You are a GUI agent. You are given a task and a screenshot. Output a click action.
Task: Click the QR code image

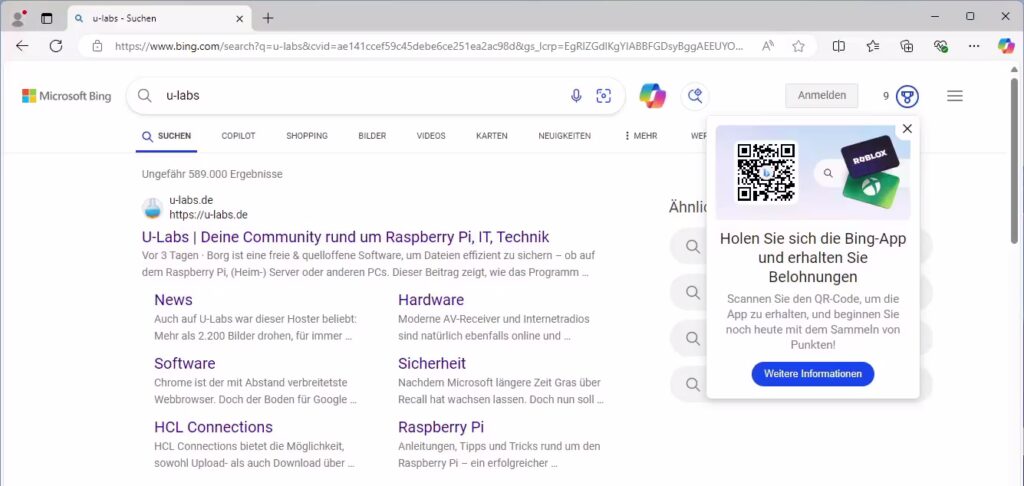pyautogui.click(x=767, y=172)
